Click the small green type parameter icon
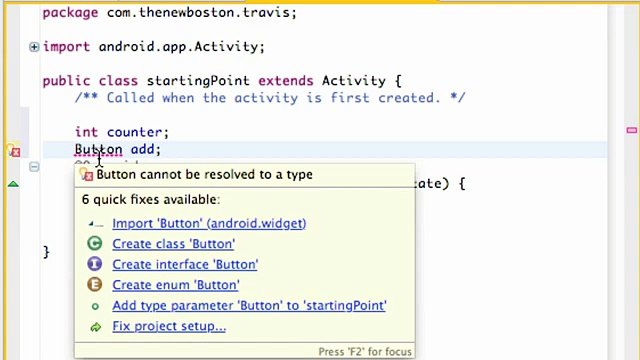 (x=95, y=306)
